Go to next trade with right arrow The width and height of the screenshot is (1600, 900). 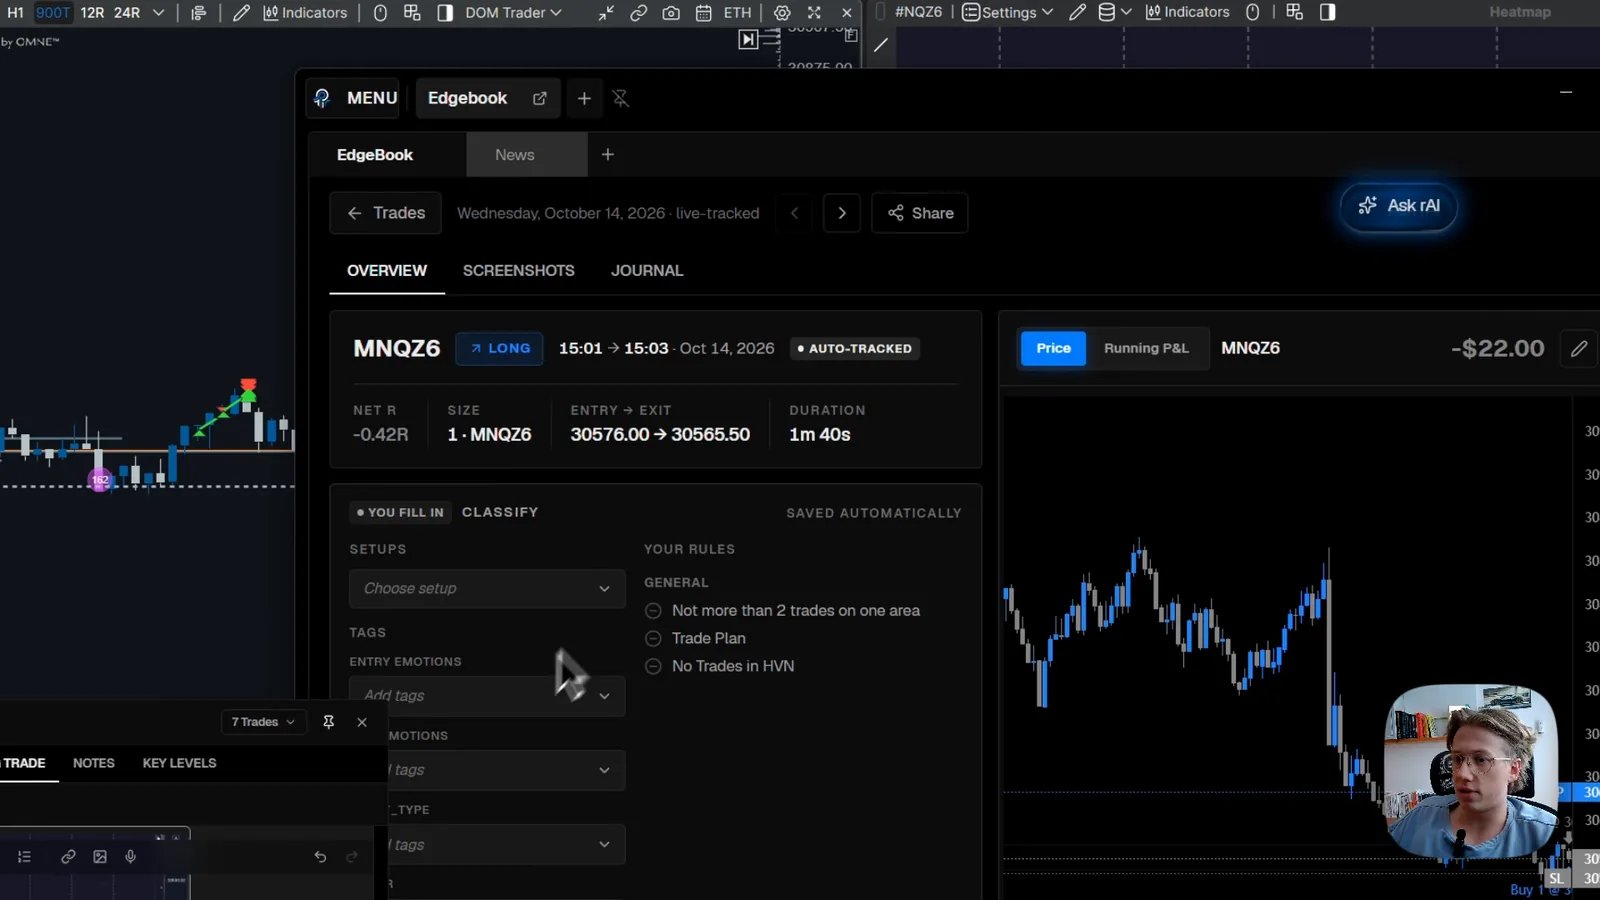click(842, 213)
